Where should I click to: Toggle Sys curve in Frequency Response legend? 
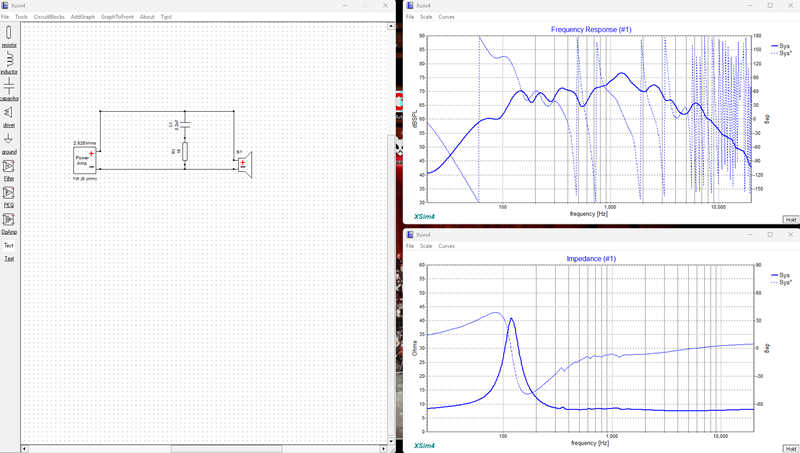(x=781, y=46)
